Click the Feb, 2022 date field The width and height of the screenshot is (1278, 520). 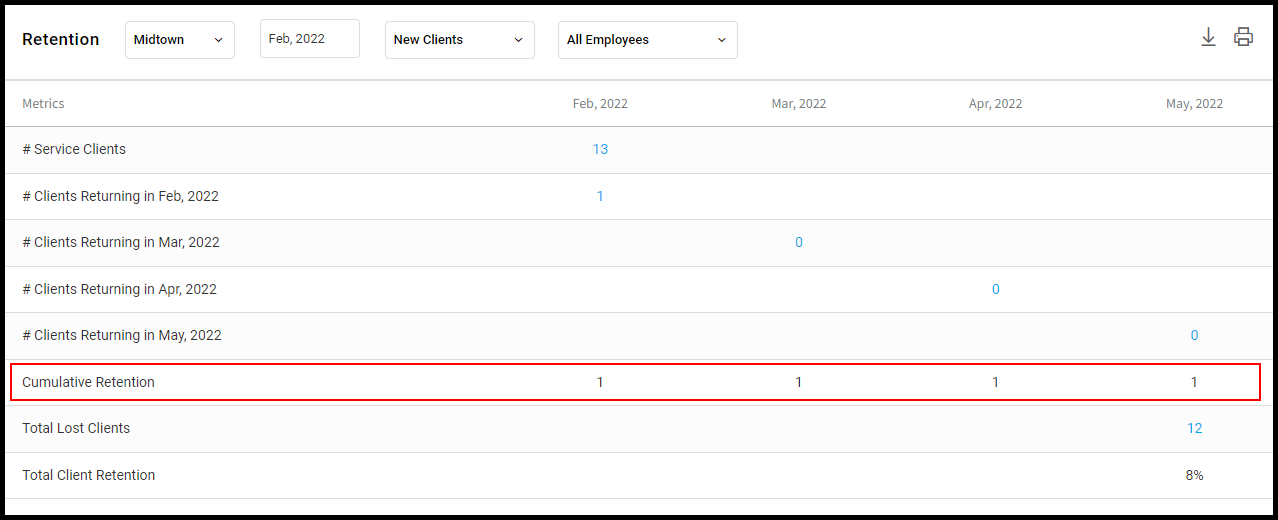coord(310,39)
